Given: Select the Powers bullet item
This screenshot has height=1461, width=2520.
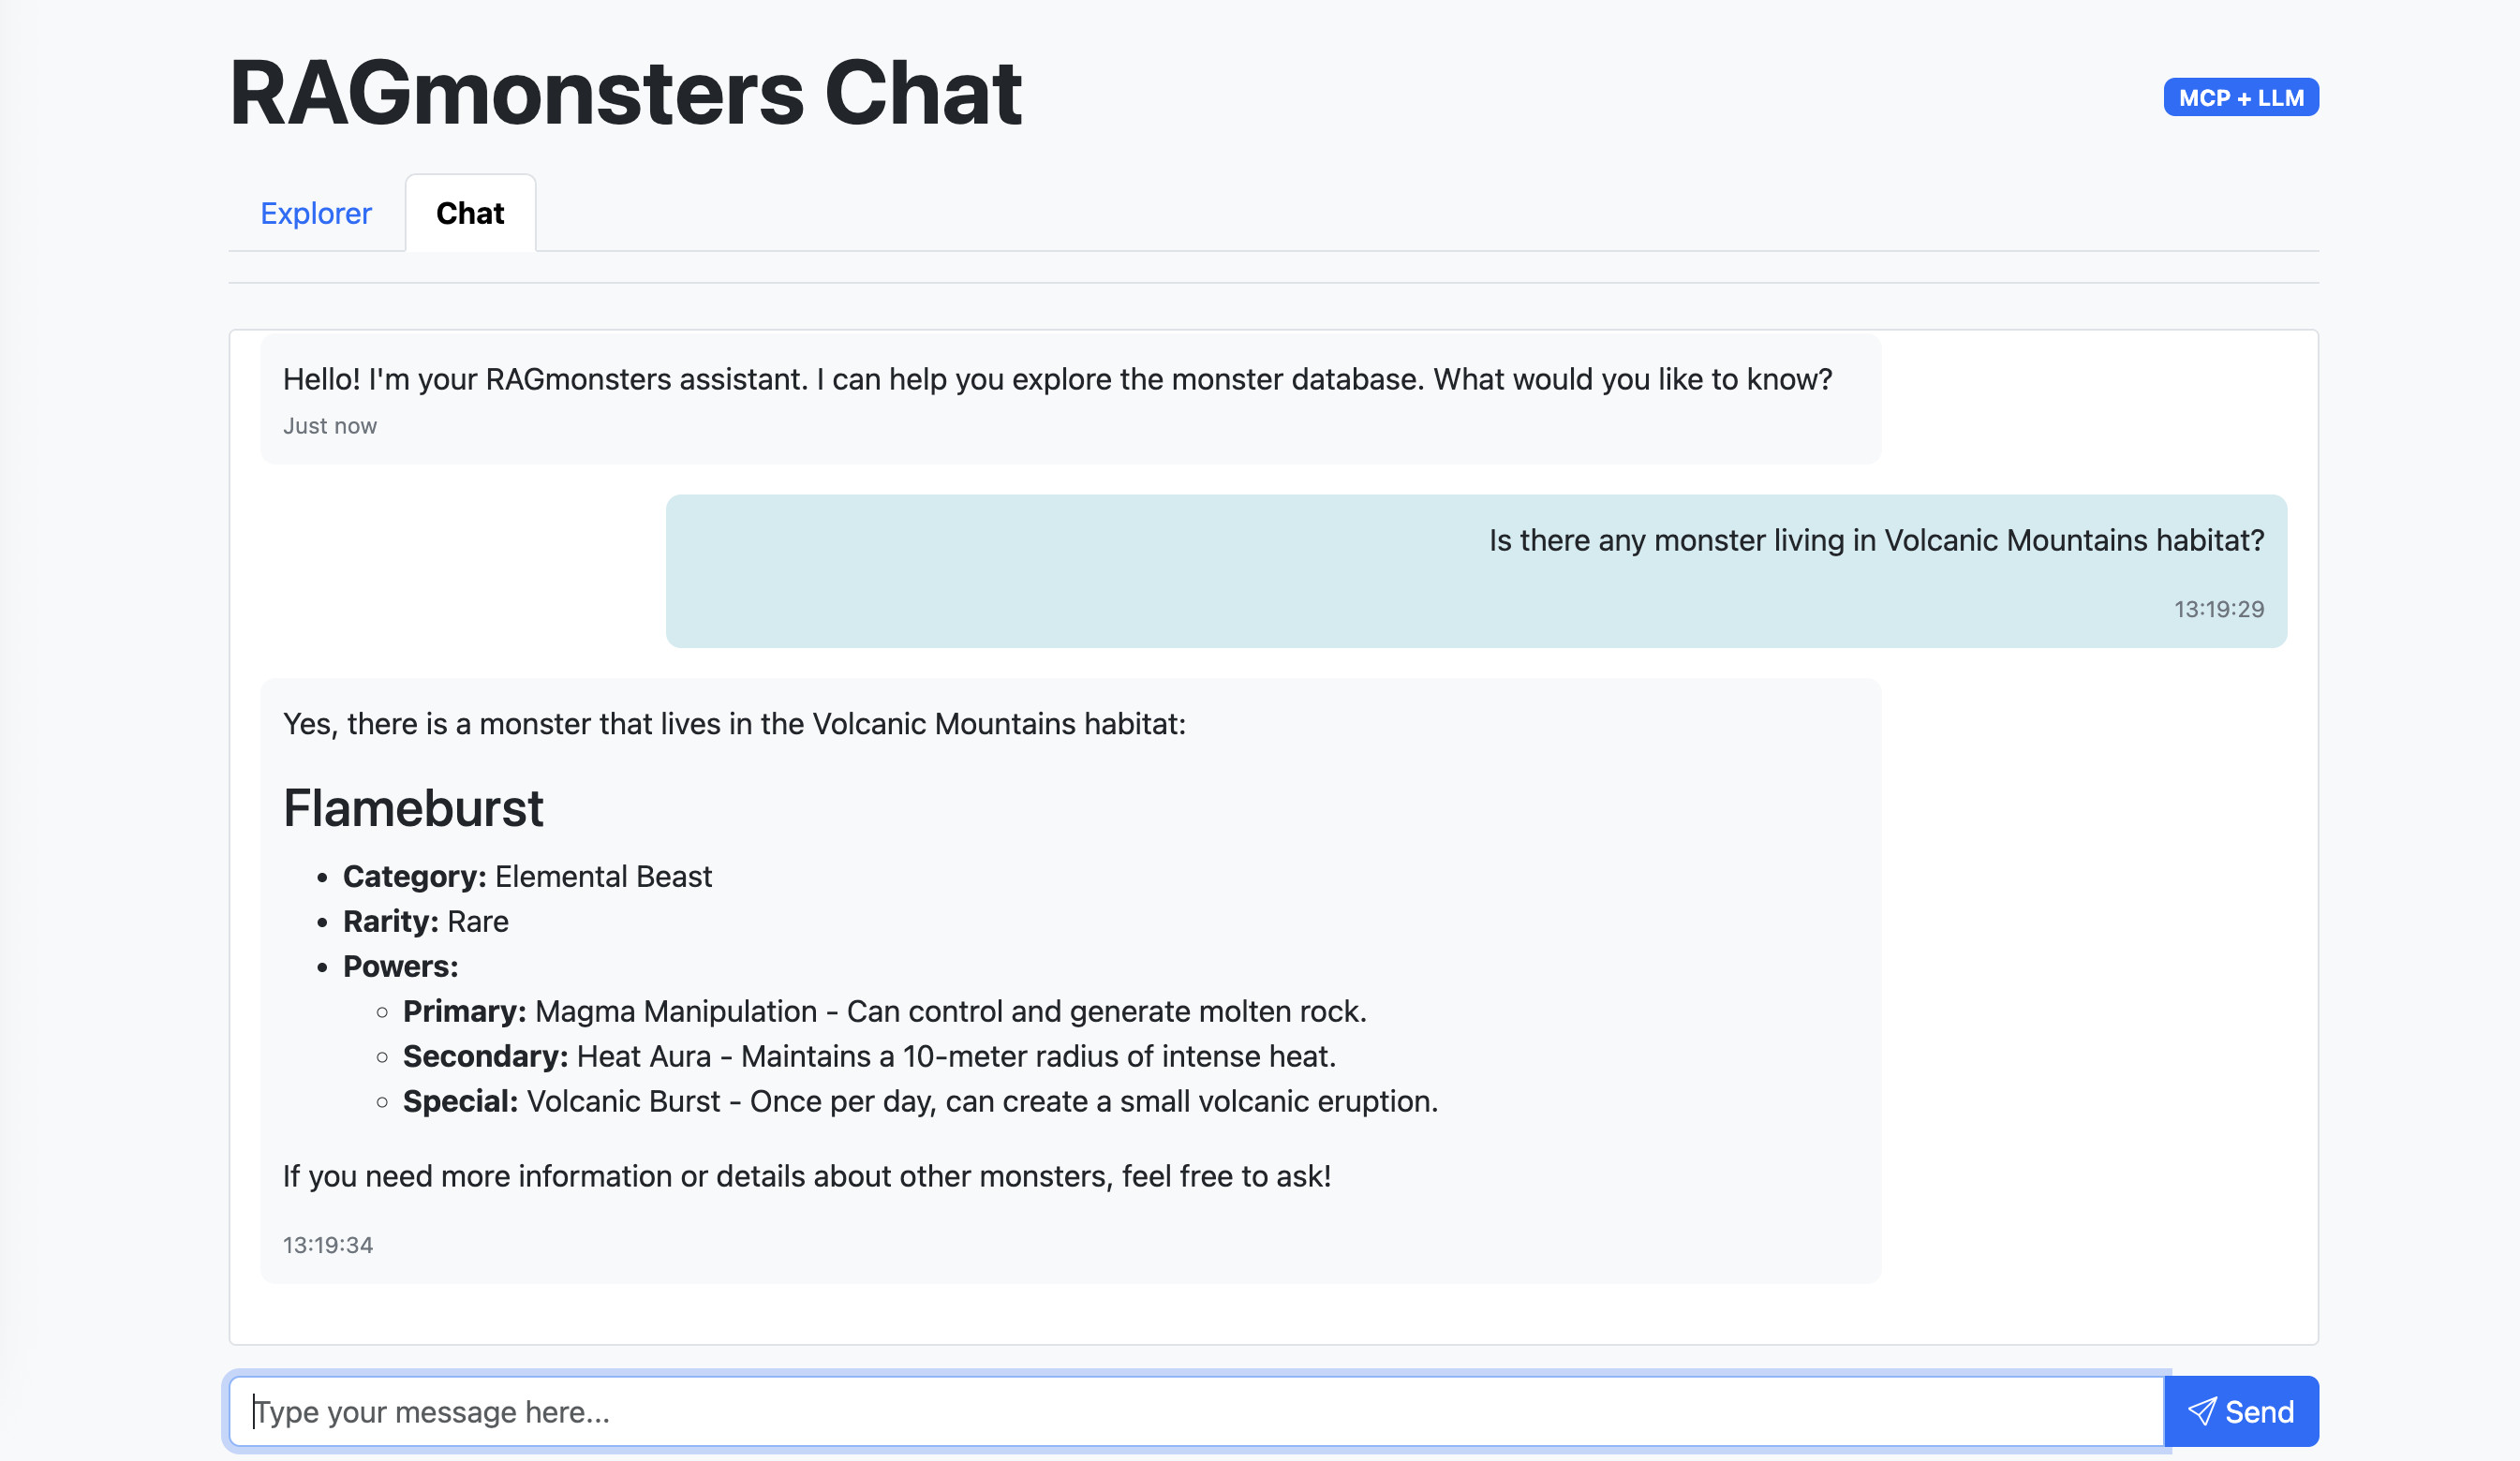Looking at the screenshot, I should pyautogui.click(x=399, y=966).
